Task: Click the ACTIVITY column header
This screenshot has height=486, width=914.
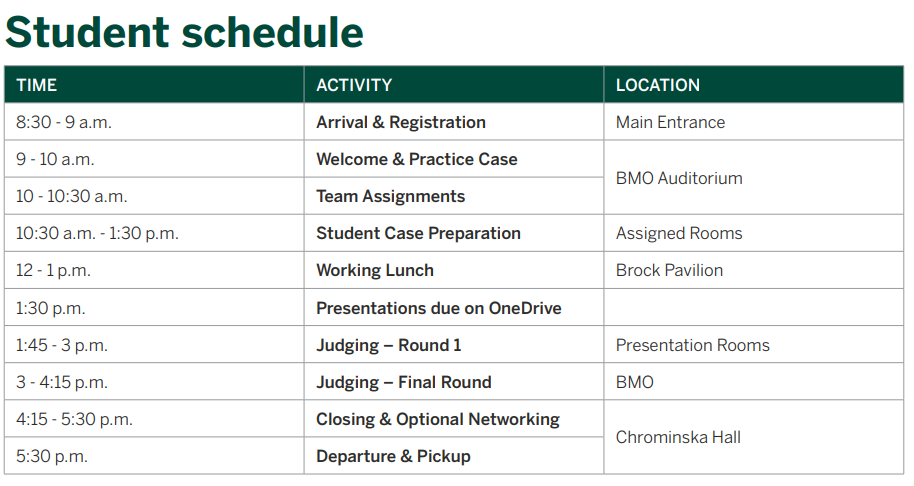Action: [x=354, y=85]
